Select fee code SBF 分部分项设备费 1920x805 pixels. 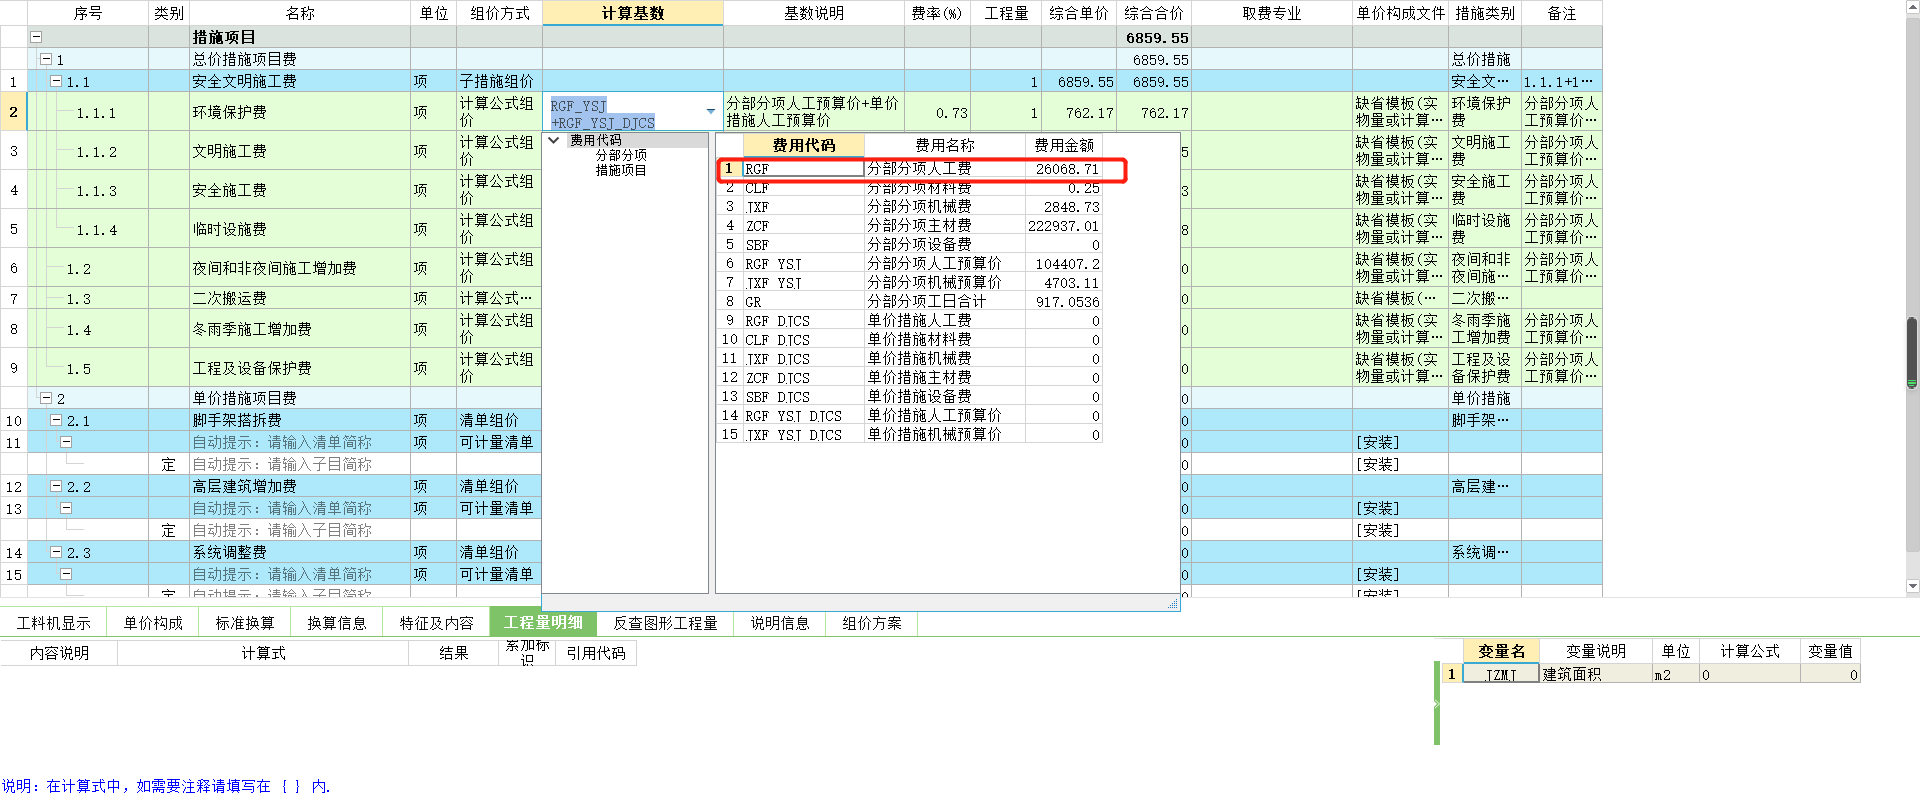(910, 245)
